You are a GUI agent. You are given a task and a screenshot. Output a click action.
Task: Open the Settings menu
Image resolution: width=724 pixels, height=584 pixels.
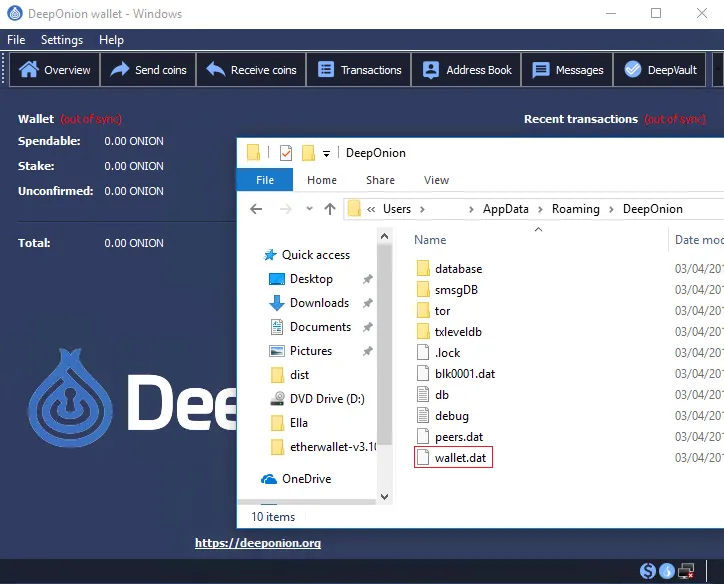pos(62,40)
